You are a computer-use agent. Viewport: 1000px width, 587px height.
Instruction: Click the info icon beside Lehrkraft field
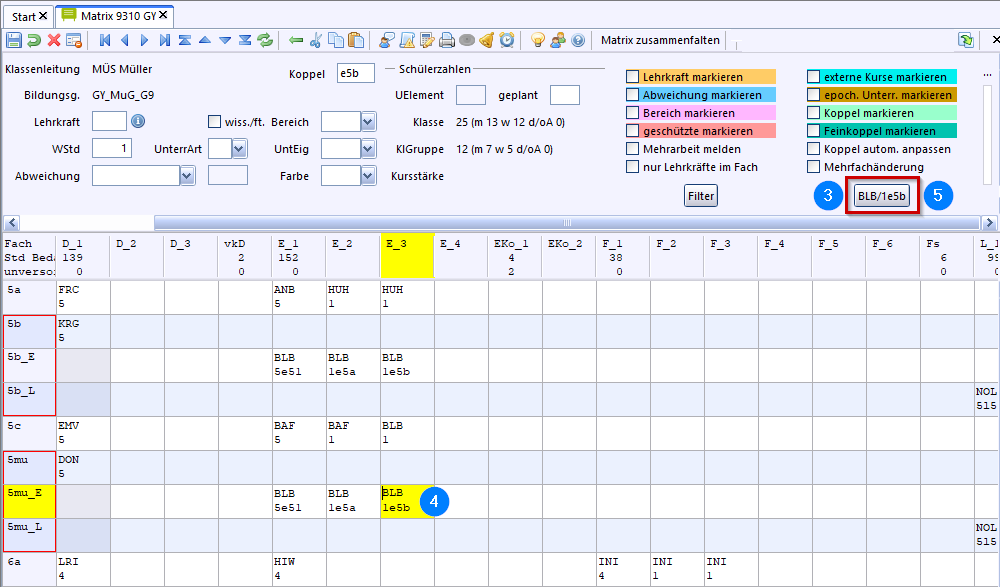[x=138, y=121]
